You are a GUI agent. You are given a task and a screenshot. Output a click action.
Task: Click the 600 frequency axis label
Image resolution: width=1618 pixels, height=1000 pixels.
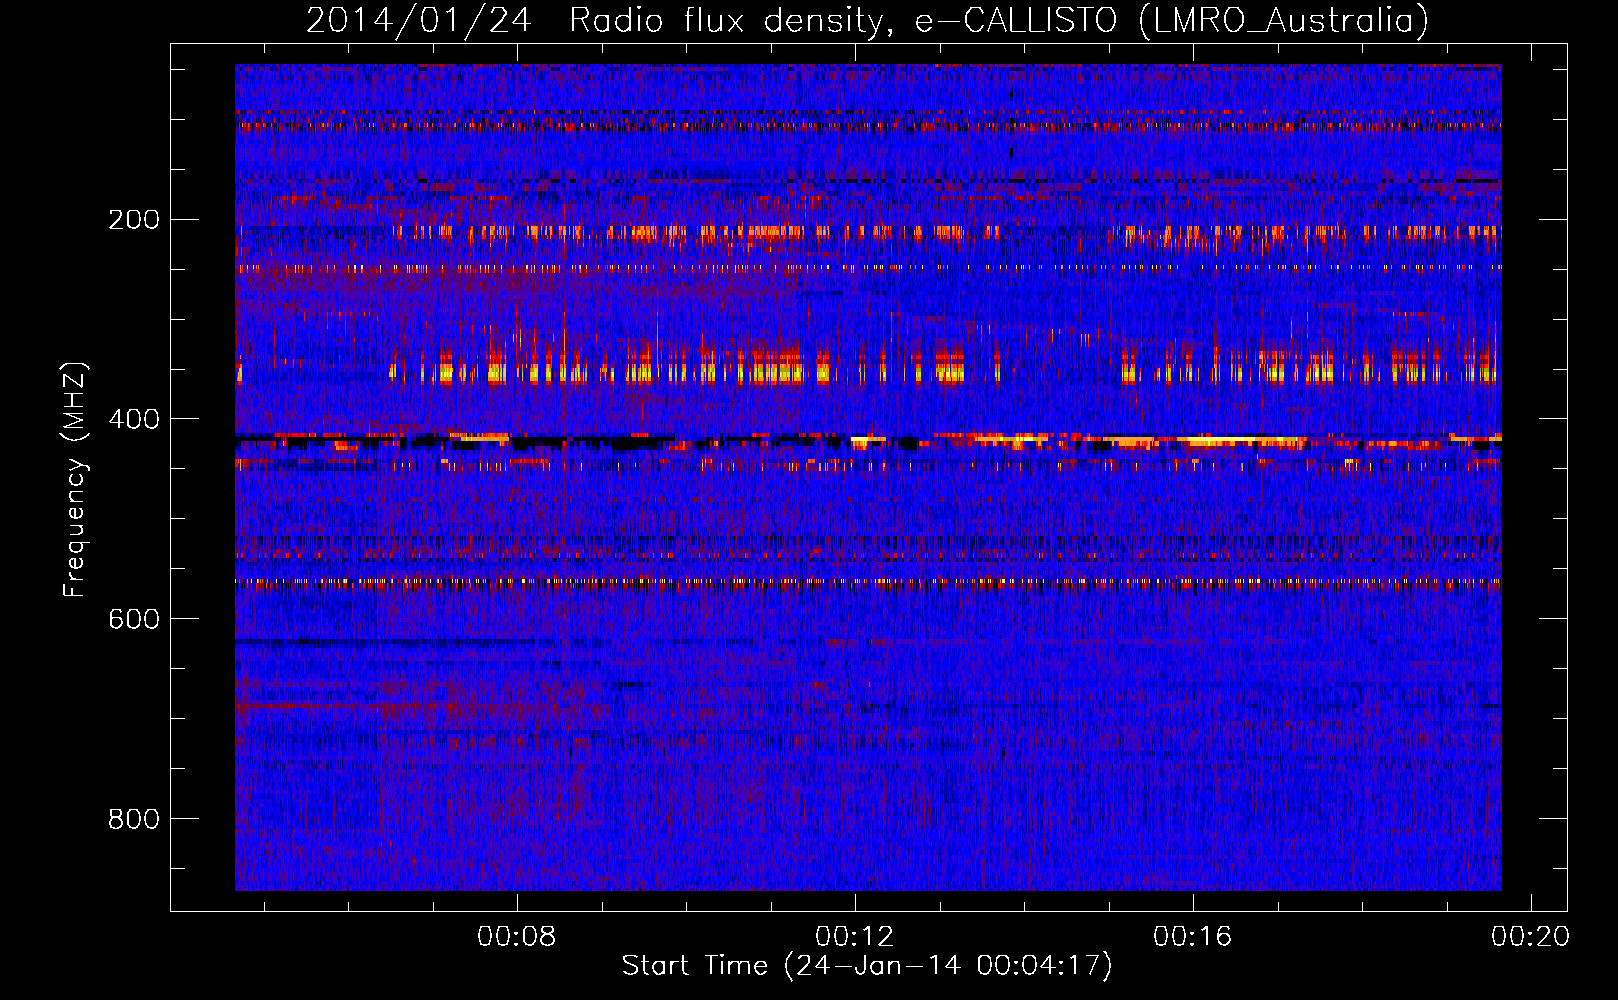[133, 620]
